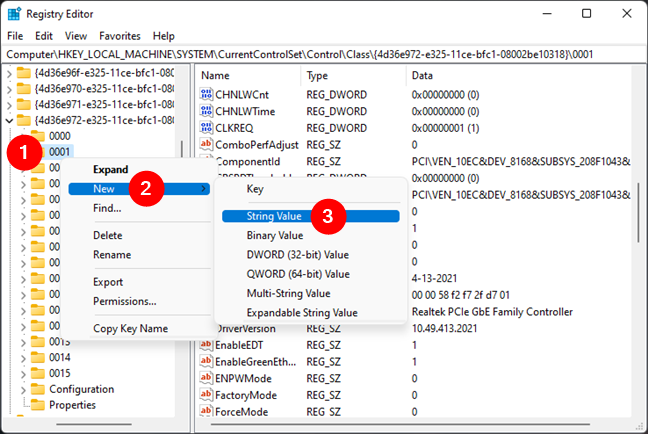Click the EnableGreenEth string value icon
This screenshot has height=434, width=648.
(206, 361)
